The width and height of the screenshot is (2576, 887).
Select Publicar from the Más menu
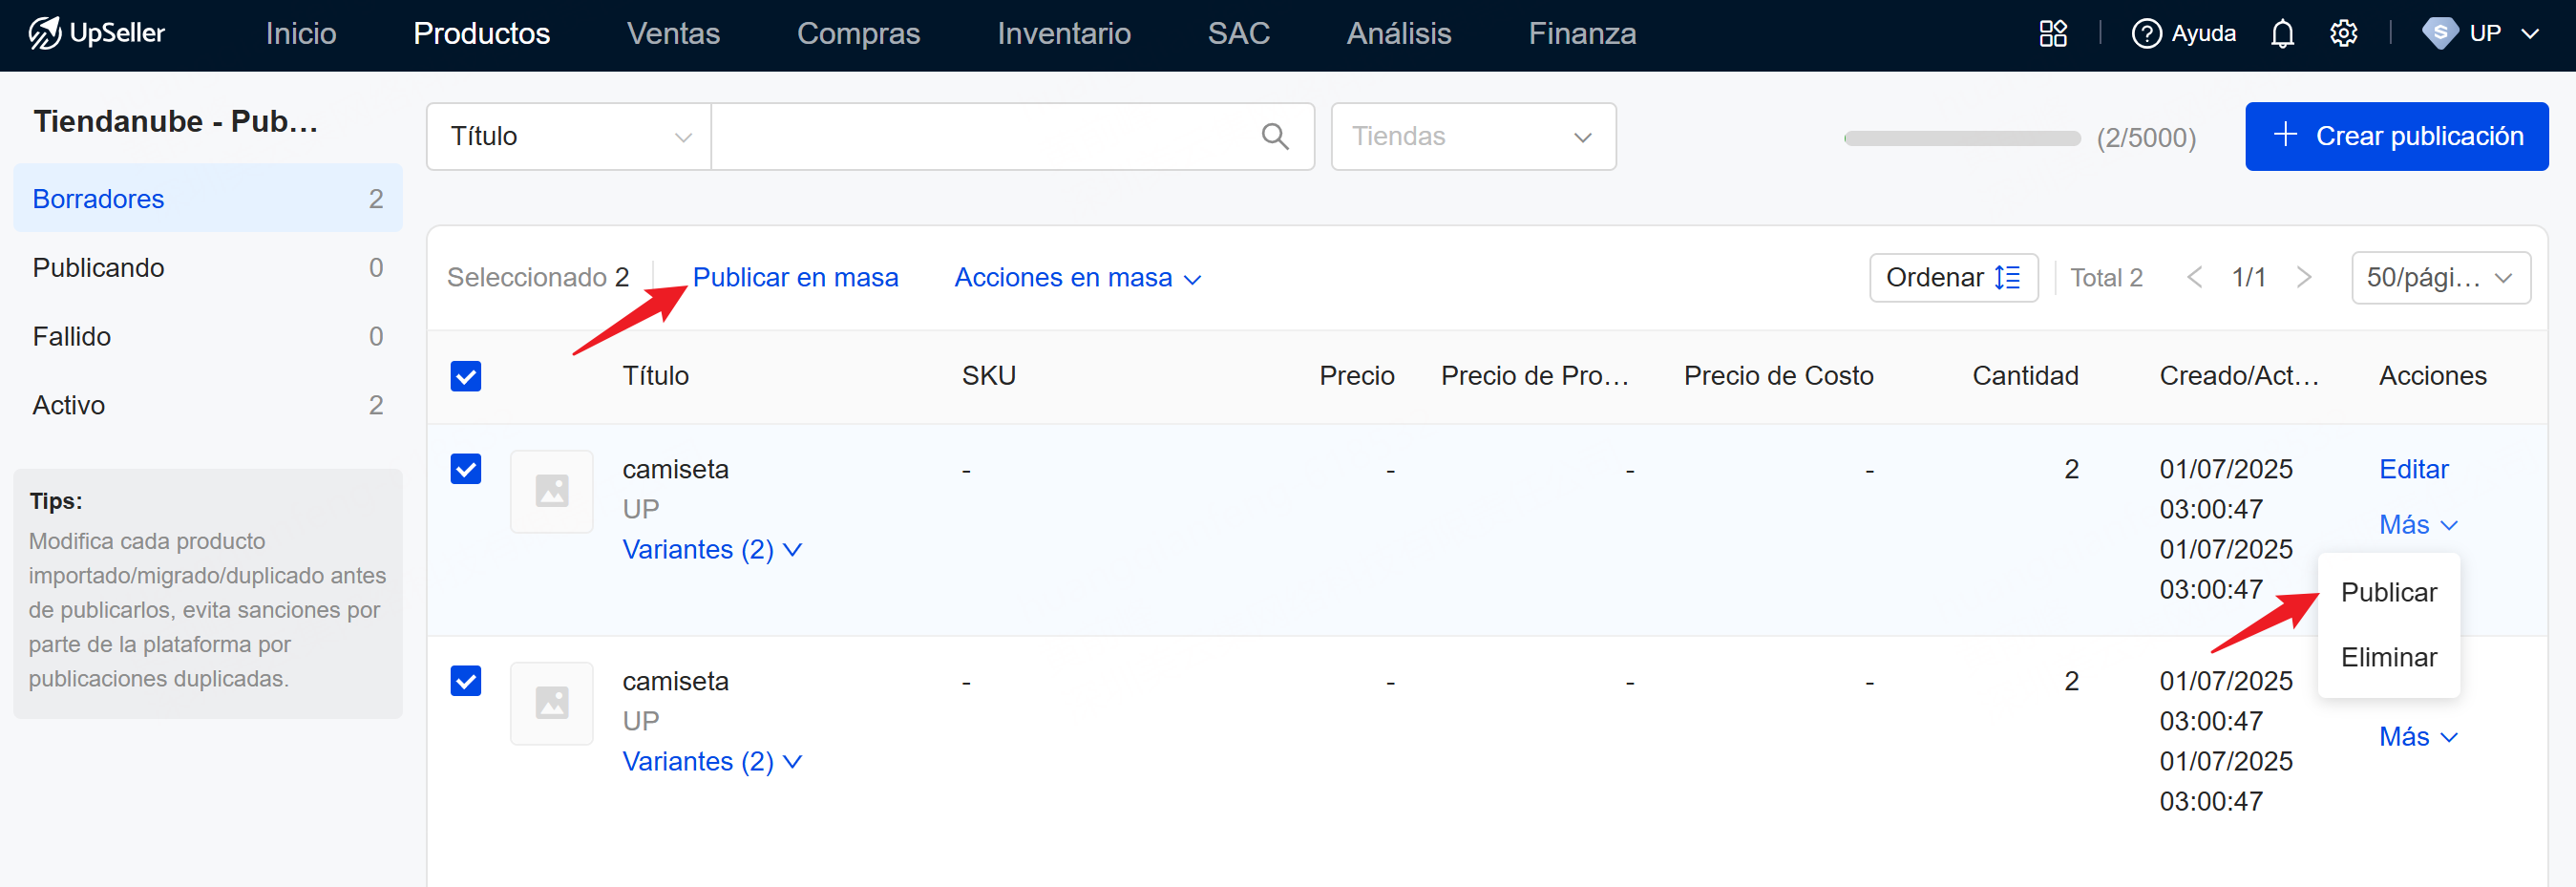(x=2388, y=592)
